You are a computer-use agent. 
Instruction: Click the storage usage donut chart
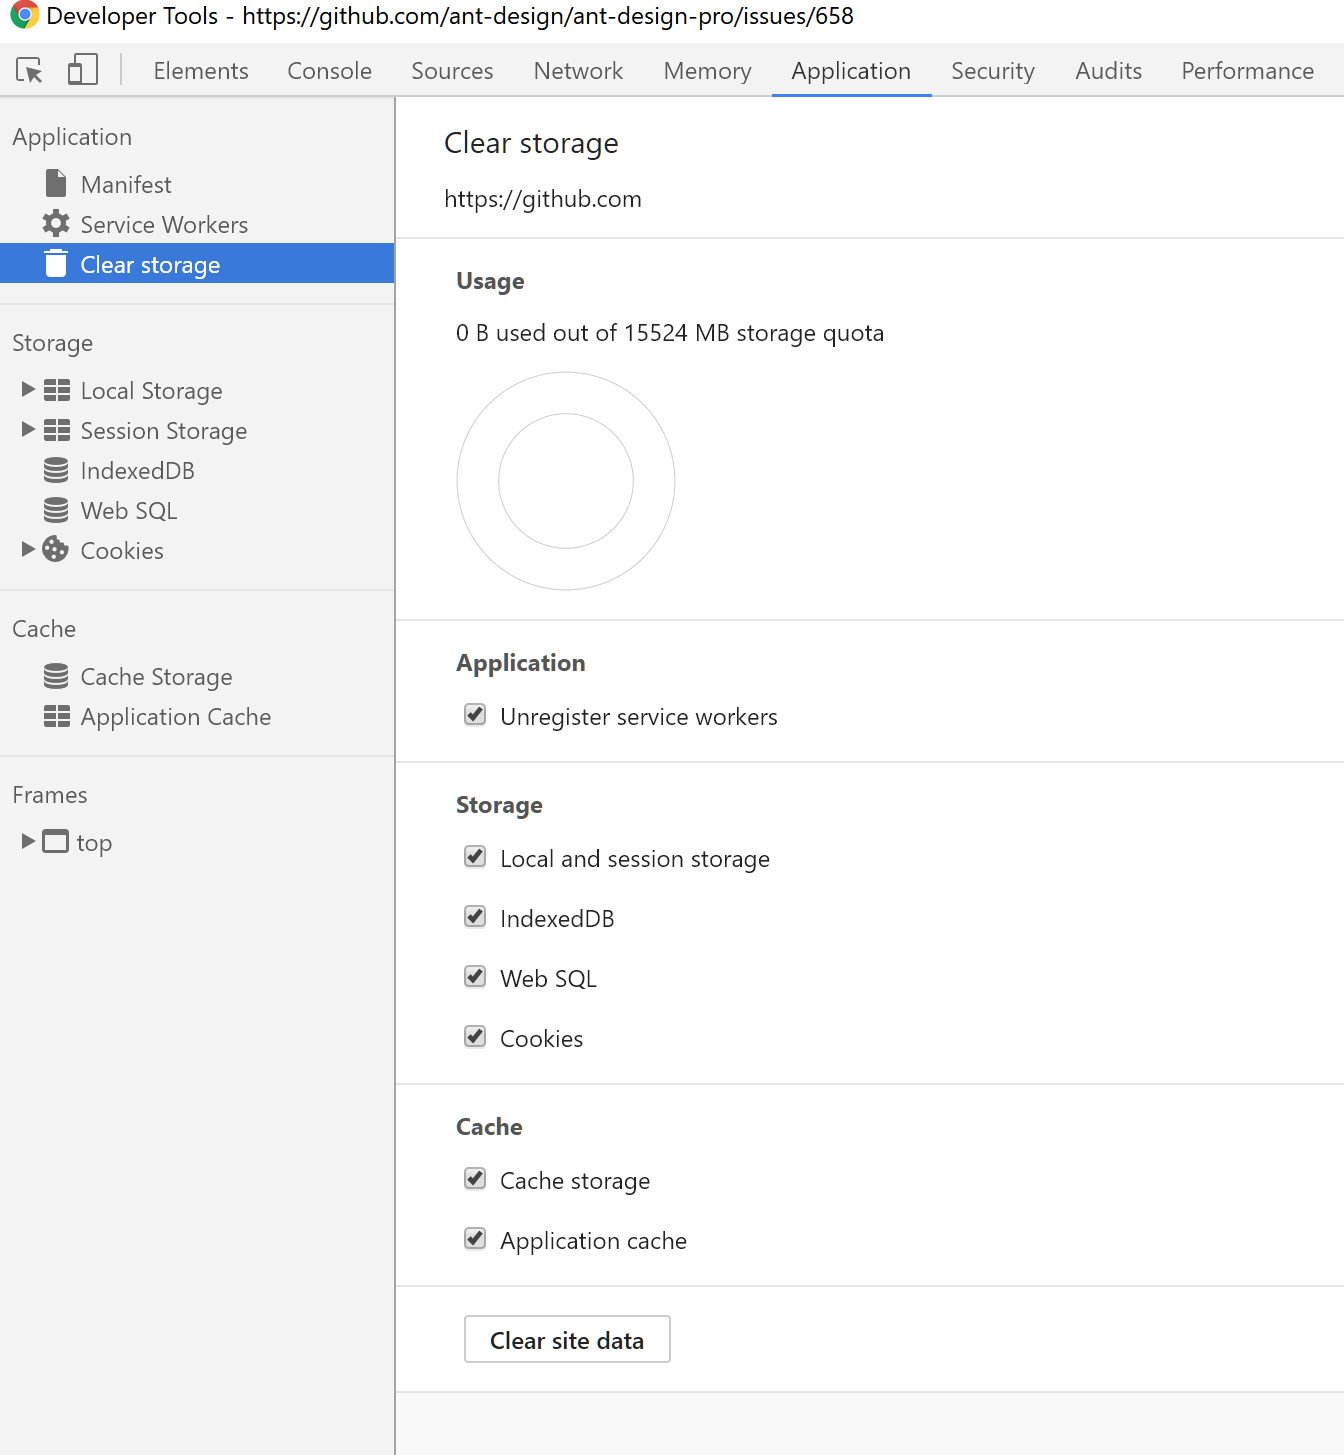[565, 480]
